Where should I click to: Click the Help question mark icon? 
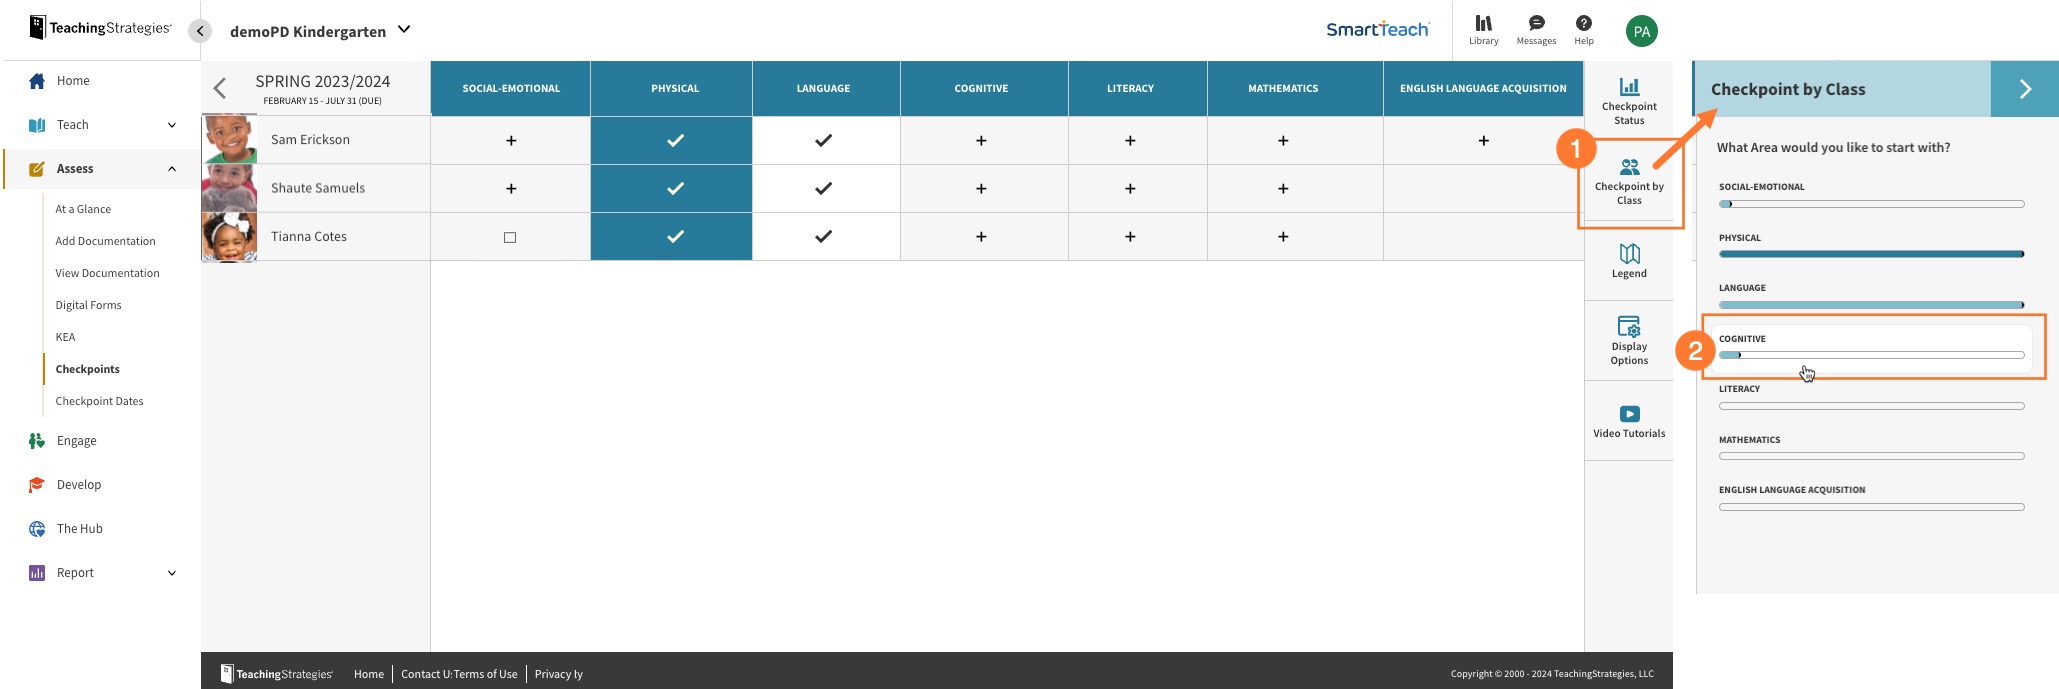click(x=1584, y=29)
